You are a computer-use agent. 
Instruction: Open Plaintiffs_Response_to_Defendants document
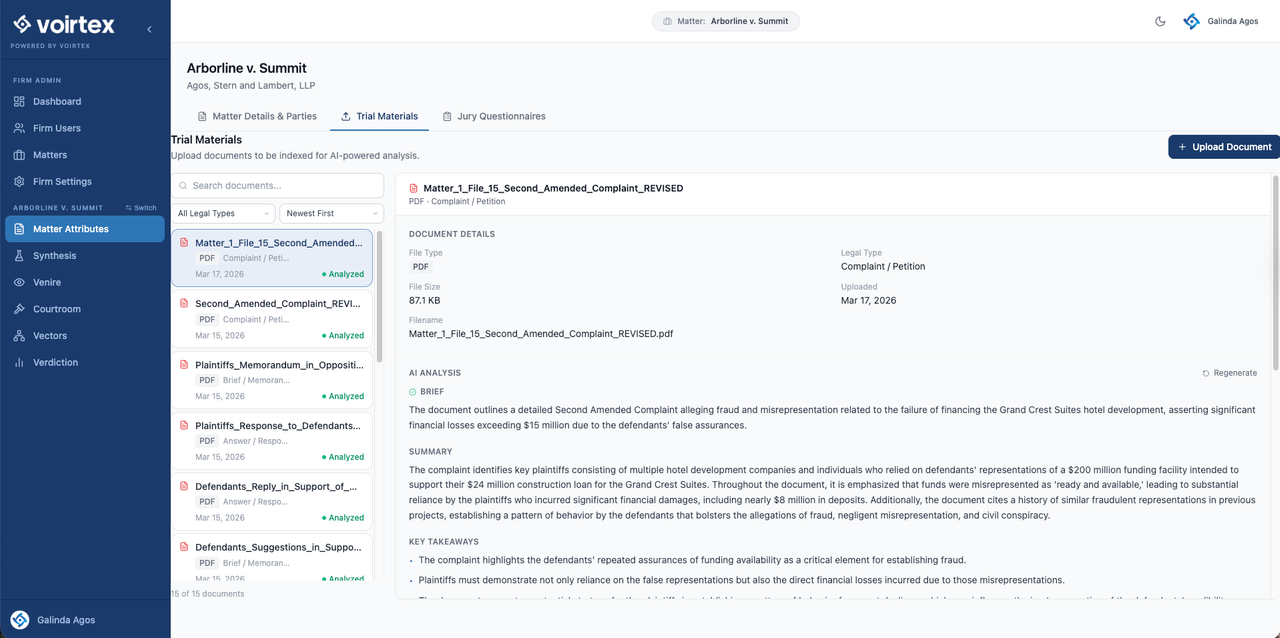[272, 441]
